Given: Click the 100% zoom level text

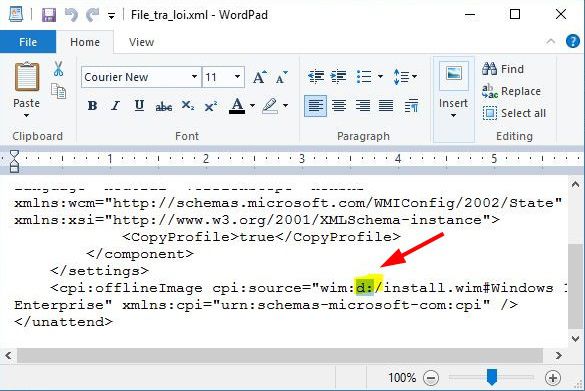Looking at the screenshot, I should click(x=402, y=378).
